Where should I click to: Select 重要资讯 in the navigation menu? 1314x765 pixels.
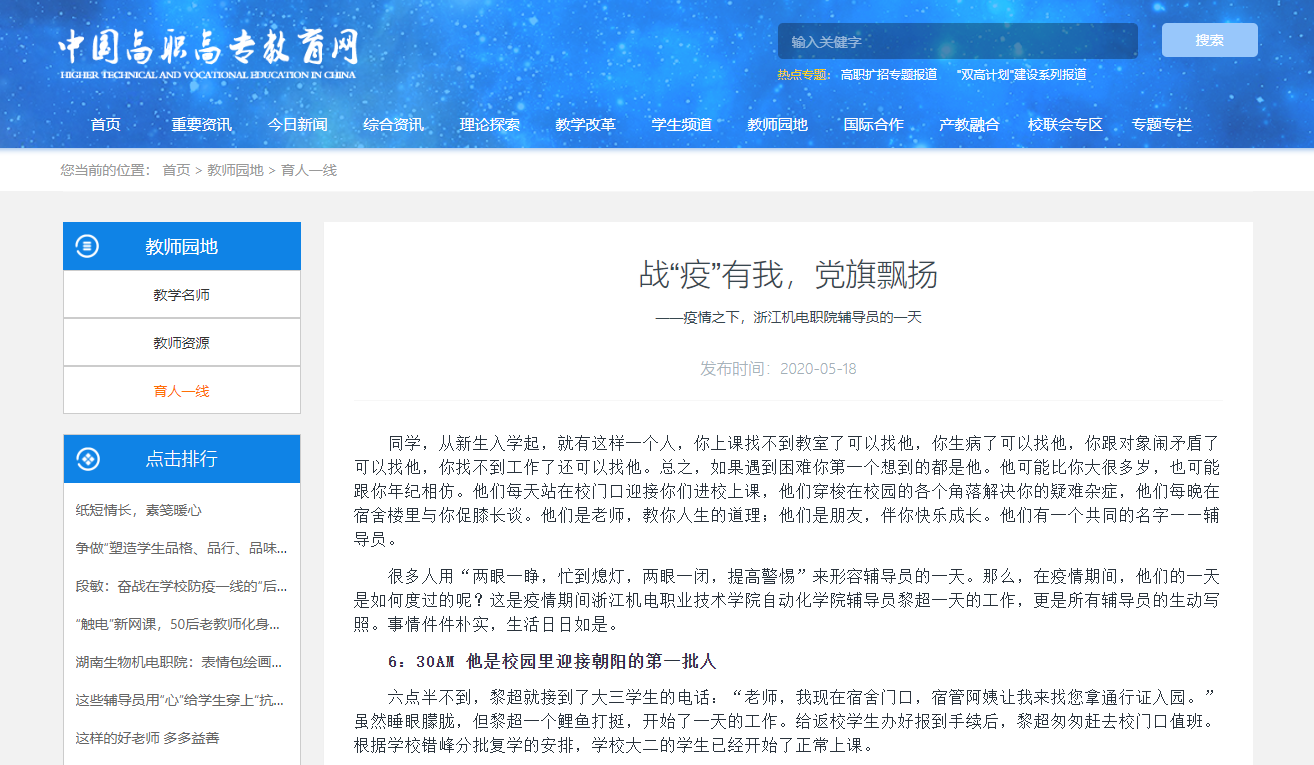201,125
